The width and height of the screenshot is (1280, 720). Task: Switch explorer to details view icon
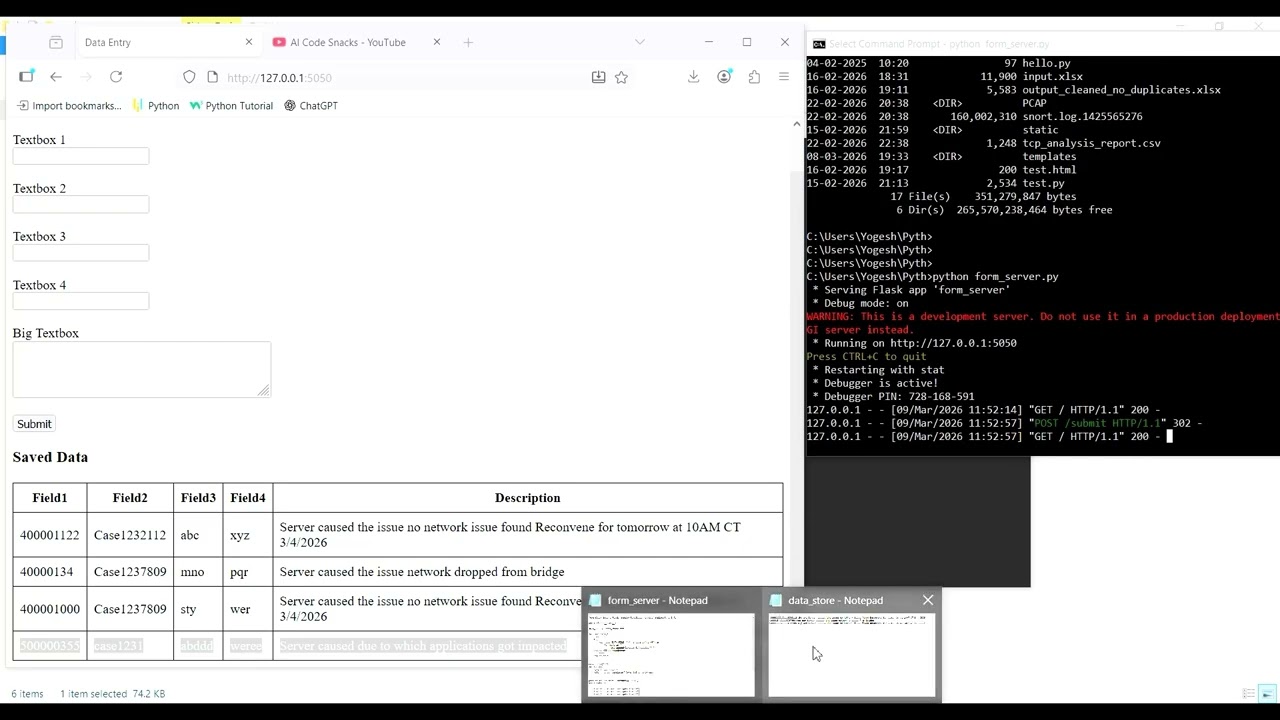[1248, 693]
